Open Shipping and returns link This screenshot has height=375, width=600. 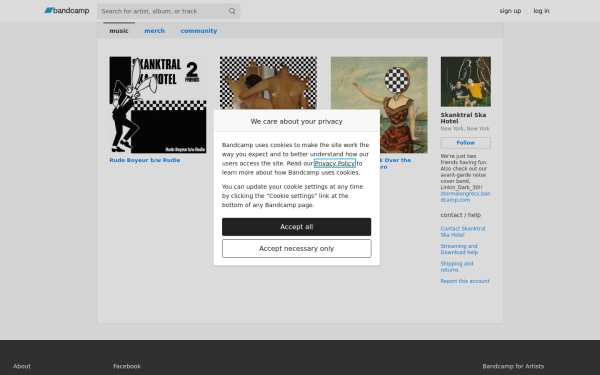pos(457,267)
